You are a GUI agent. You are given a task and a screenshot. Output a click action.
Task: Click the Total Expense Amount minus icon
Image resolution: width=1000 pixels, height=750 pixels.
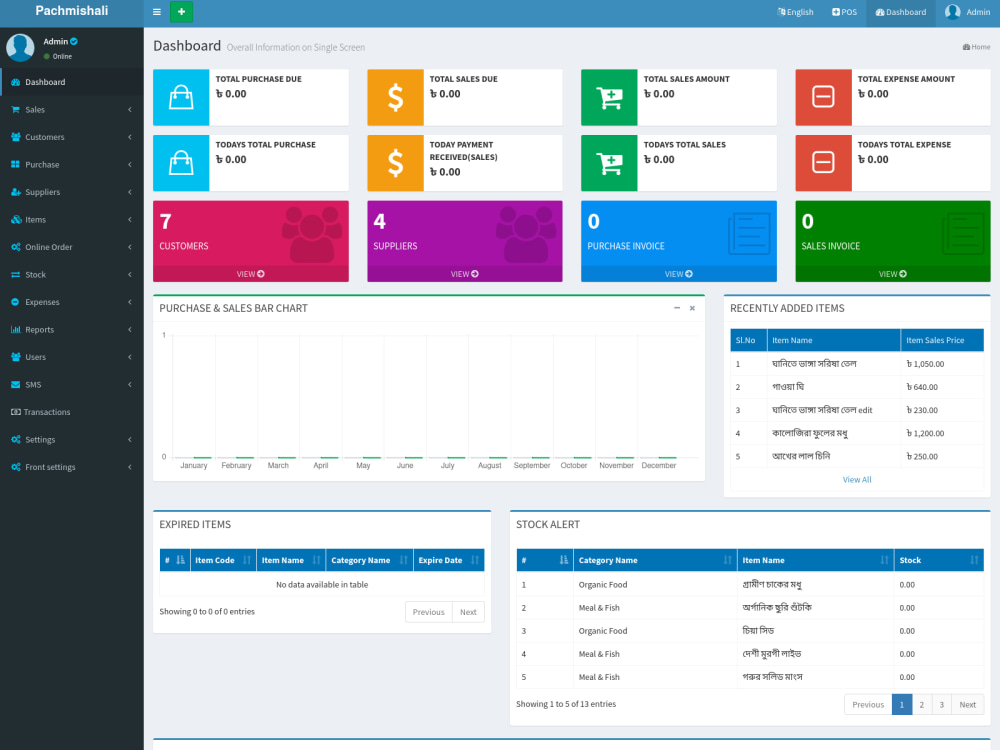[x=823, y=97]
